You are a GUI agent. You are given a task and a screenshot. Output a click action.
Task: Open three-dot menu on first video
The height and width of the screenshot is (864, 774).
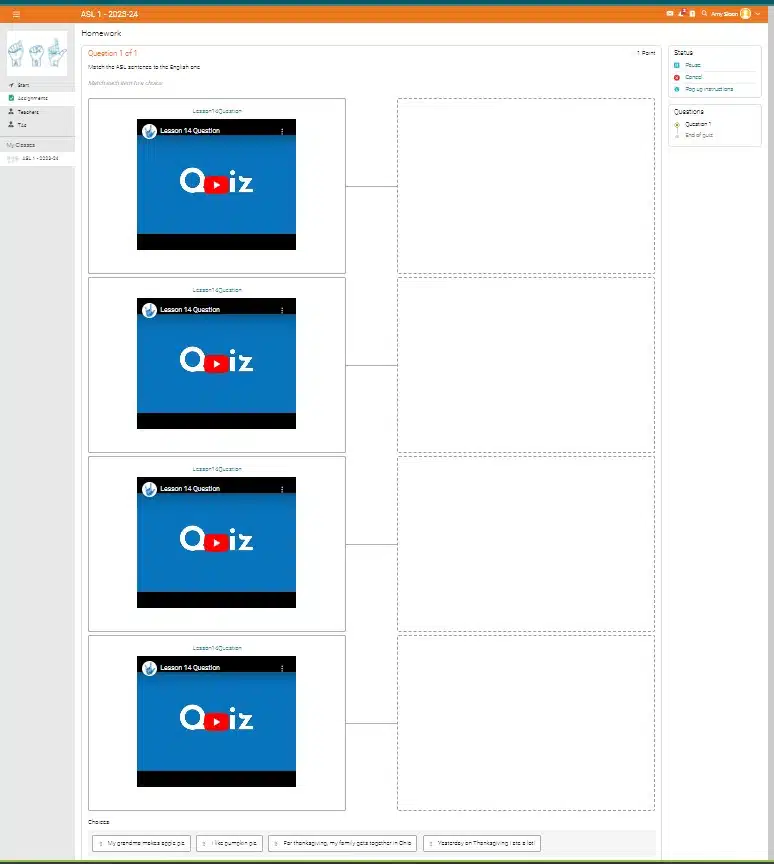click(282, 131)
